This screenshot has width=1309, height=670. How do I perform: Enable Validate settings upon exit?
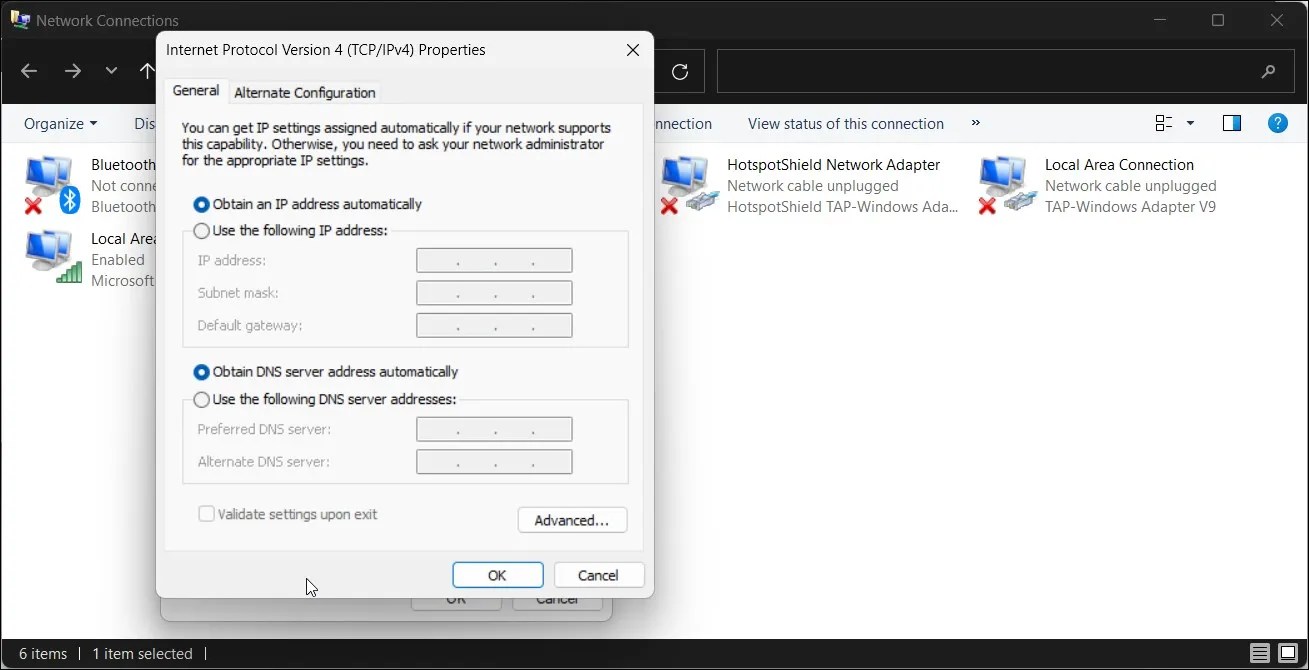[x=206, y=513]
